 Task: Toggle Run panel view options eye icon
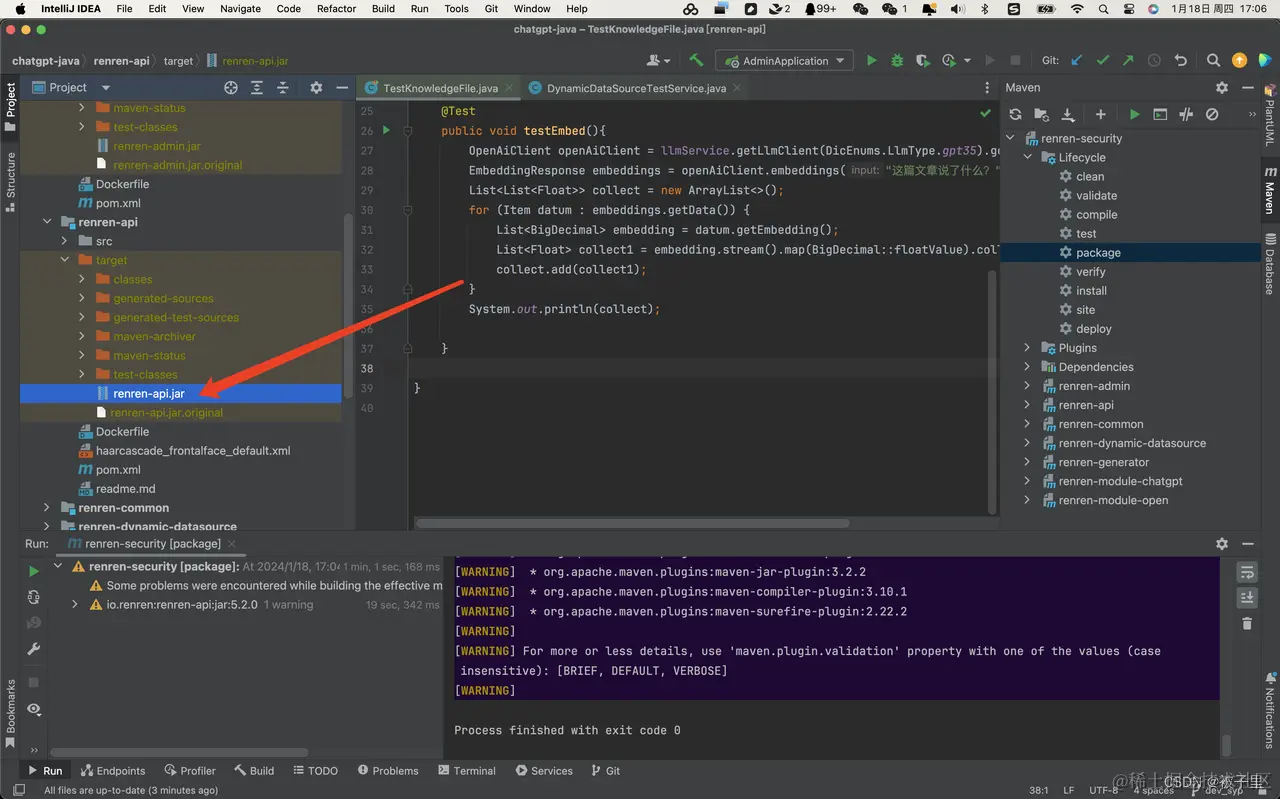coord(33,709)
